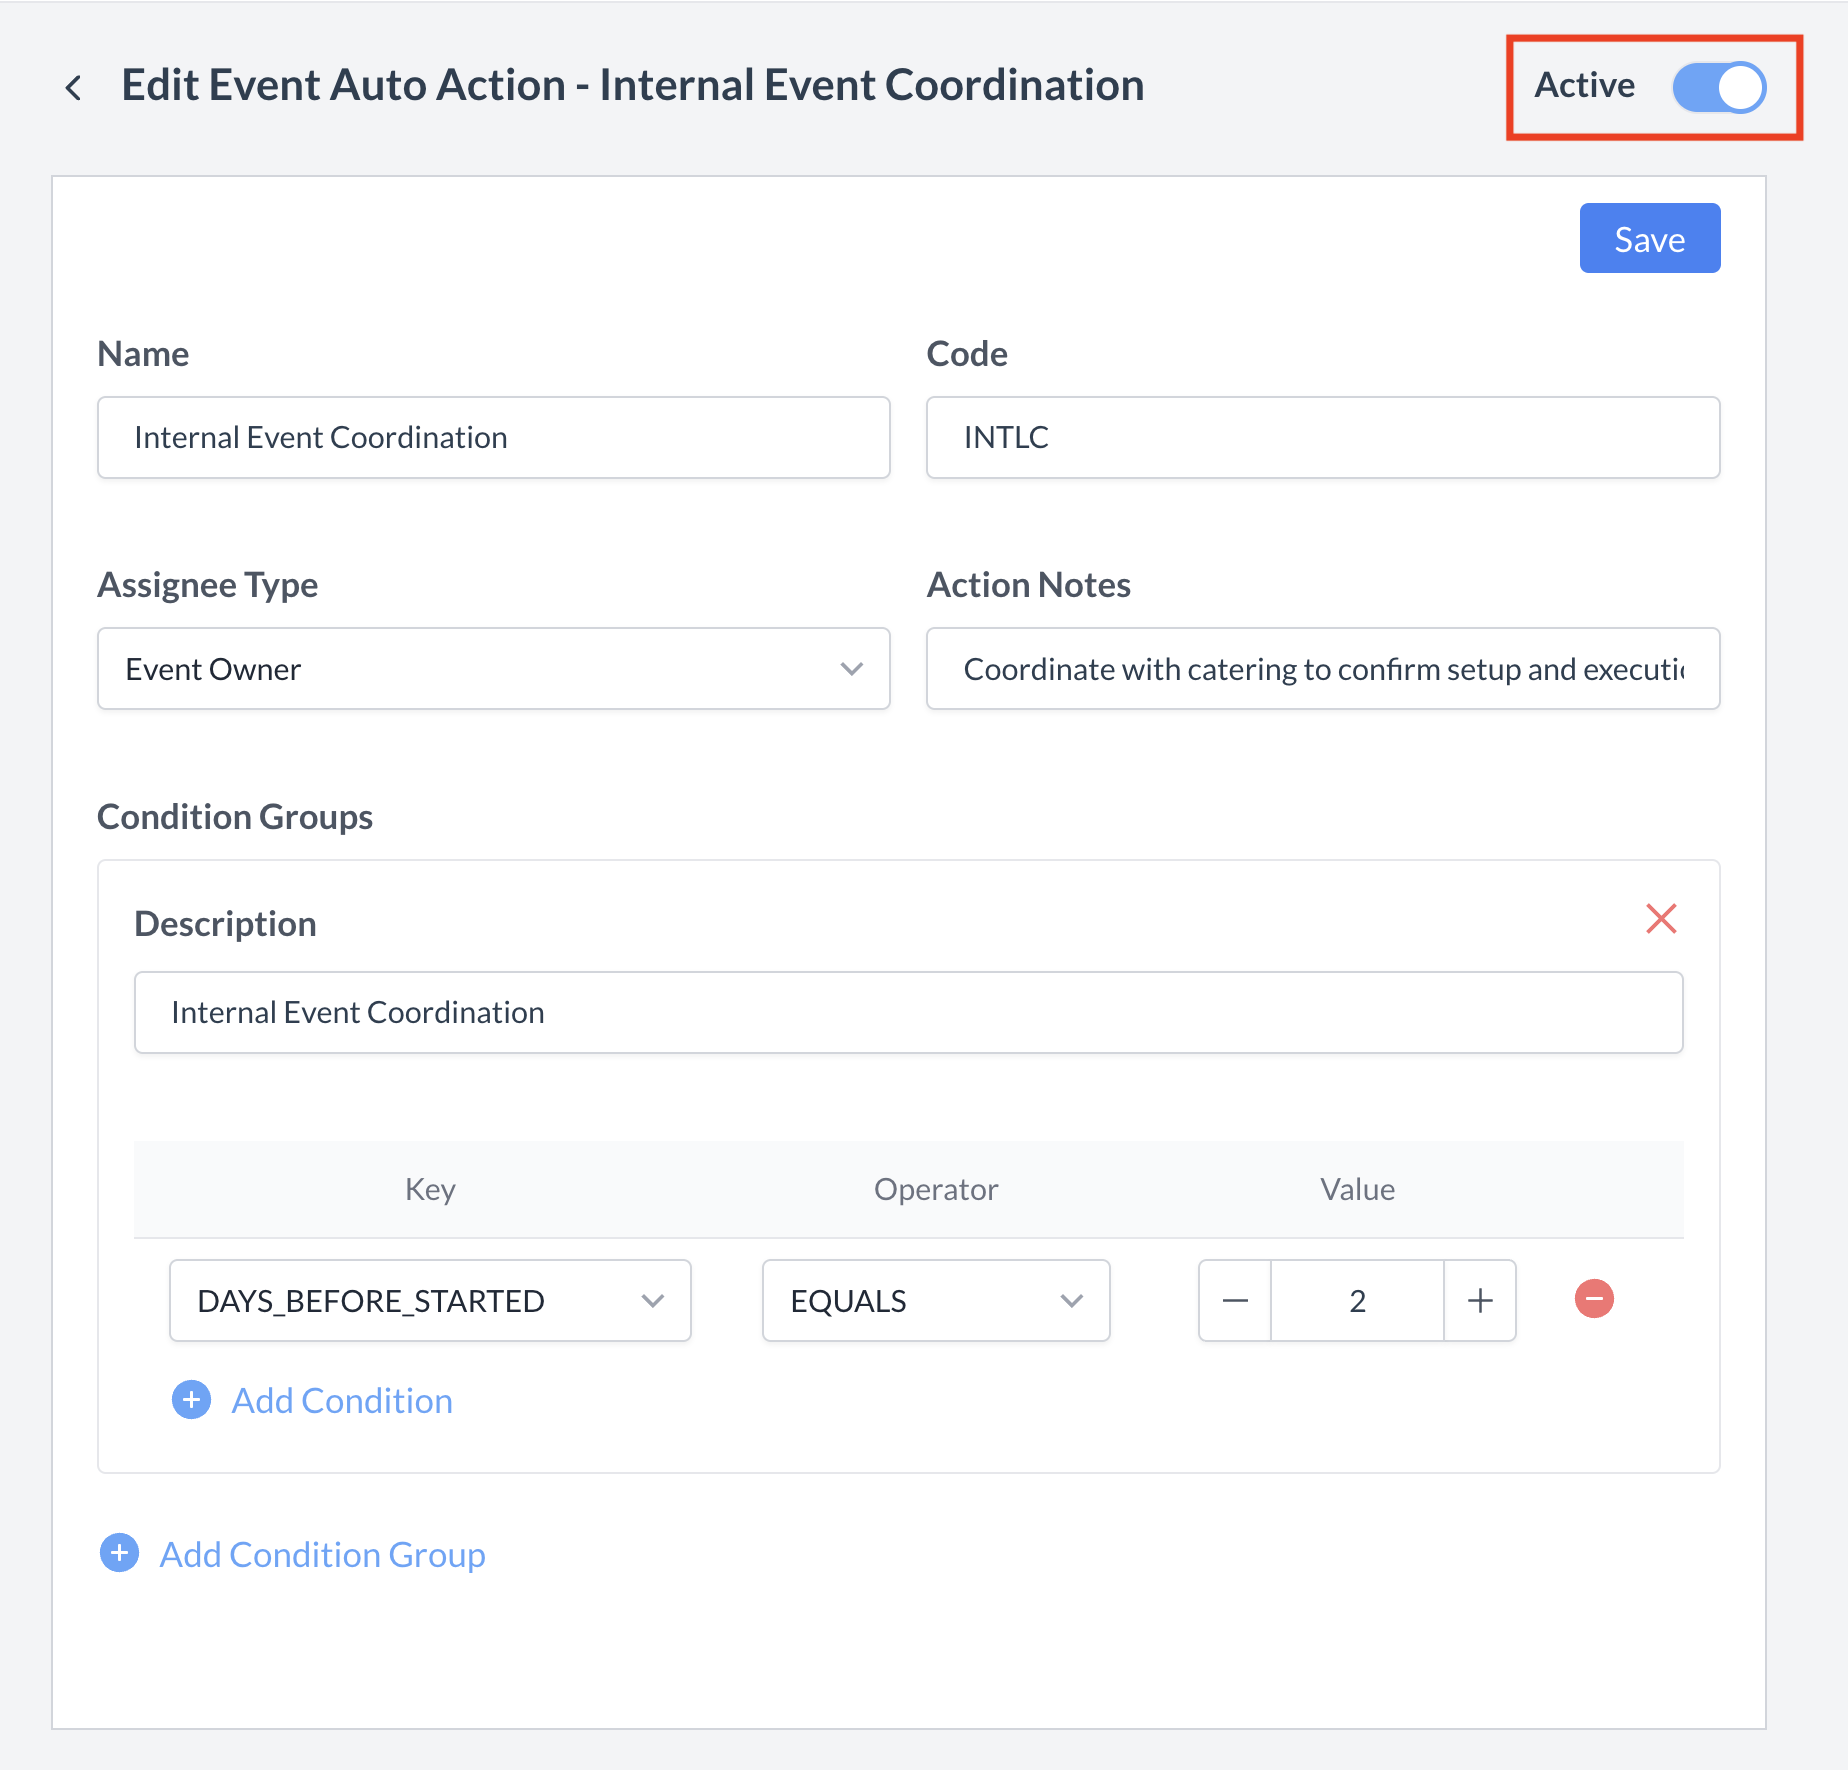Click the Add Condition link
Image resolution: width=1848 pixels, height=1770 pixels.
pos(341,1400)
